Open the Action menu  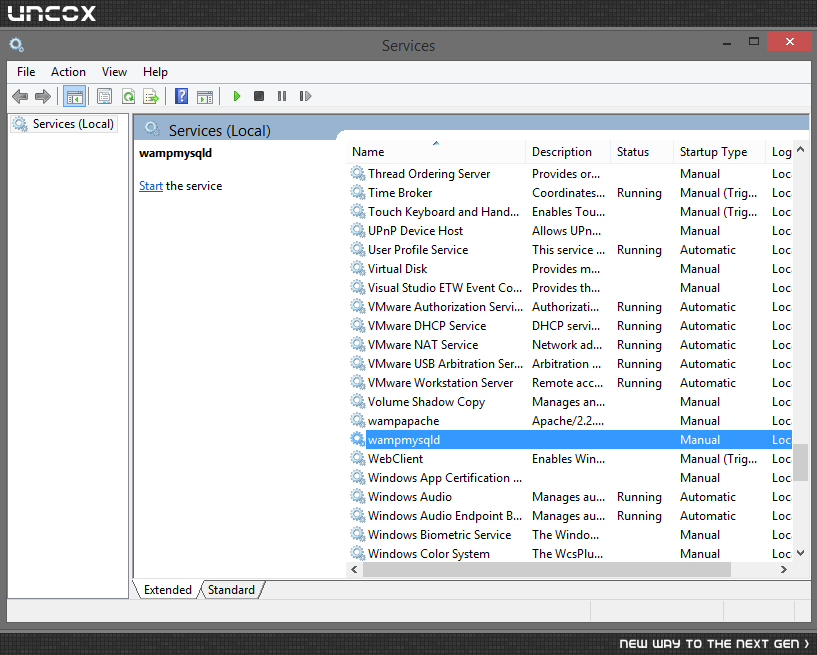click(x=68, y=72)
